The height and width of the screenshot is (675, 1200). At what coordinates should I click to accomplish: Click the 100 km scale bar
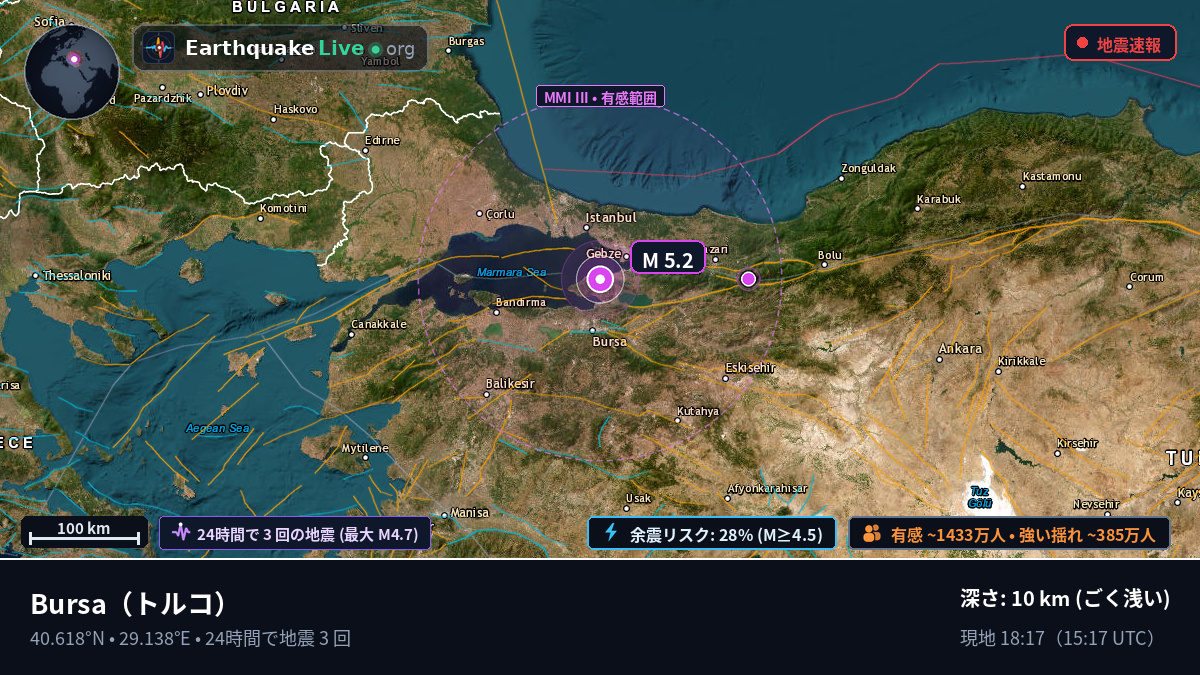(x=84, y=533)
